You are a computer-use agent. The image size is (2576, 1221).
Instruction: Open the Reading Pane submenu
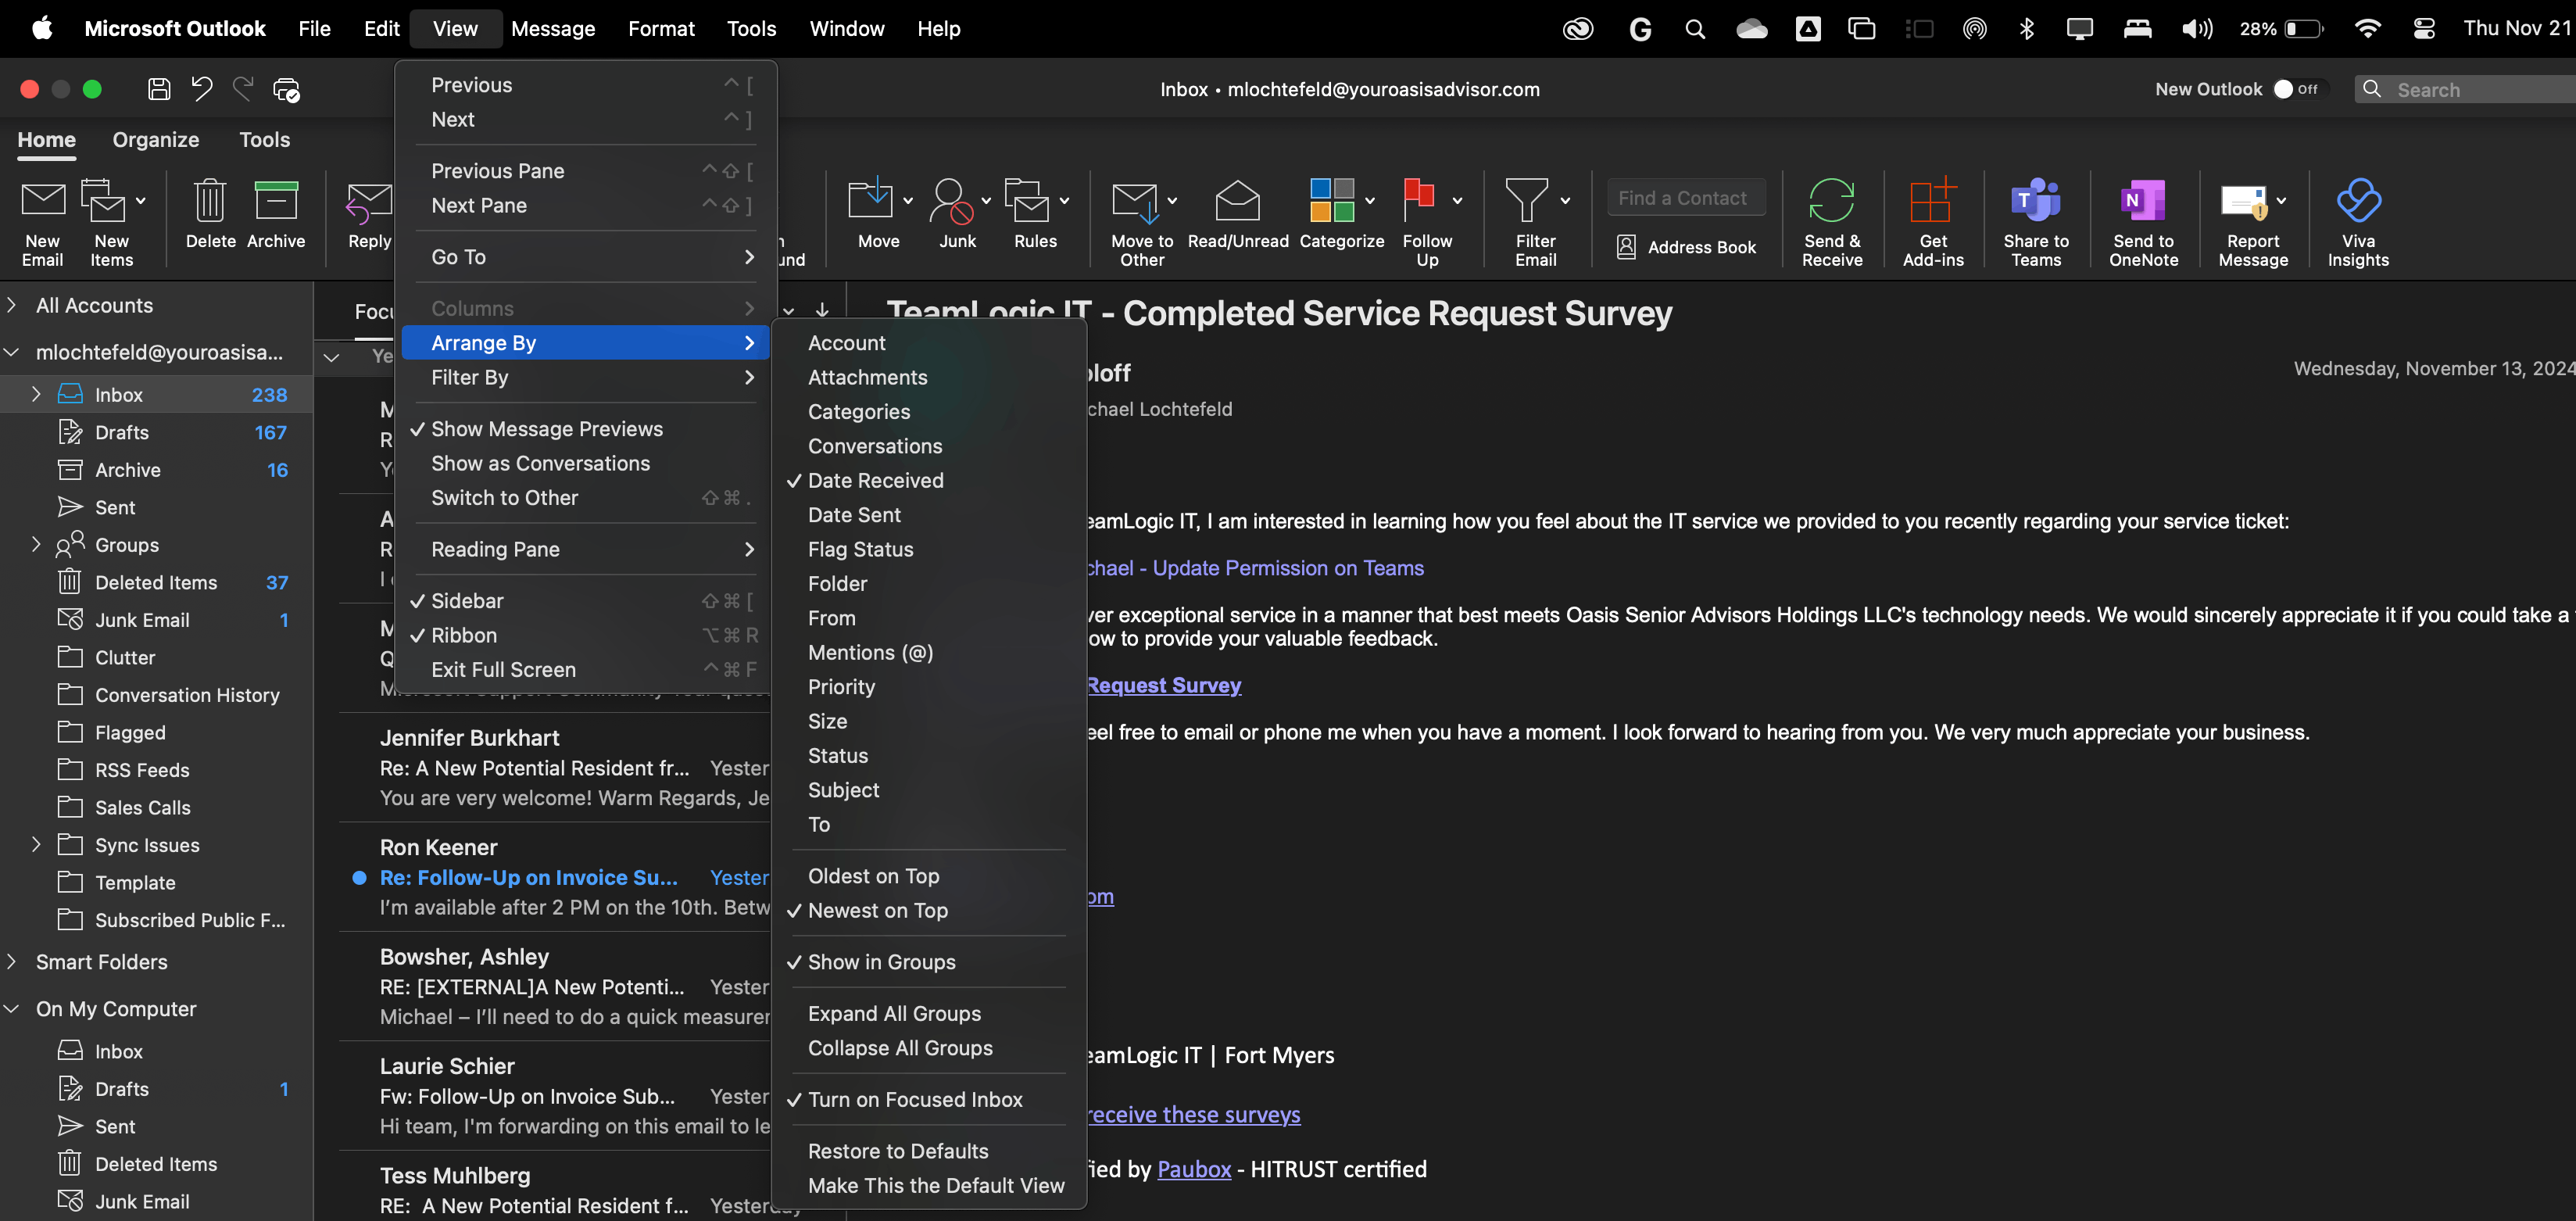click(495, 549)
